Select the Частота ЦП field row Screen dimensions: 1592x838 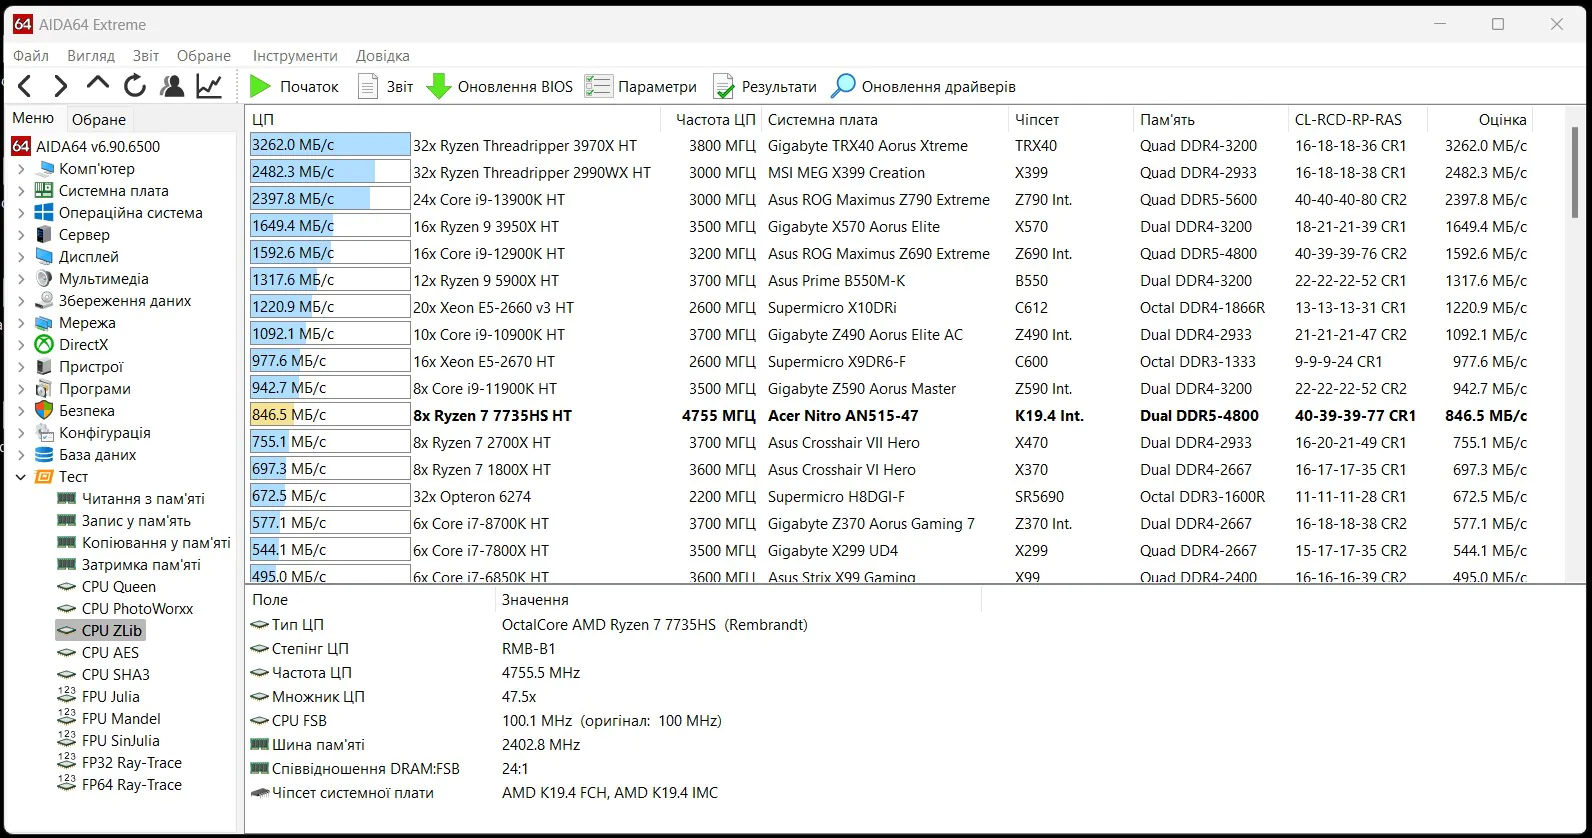pos(613,673)
